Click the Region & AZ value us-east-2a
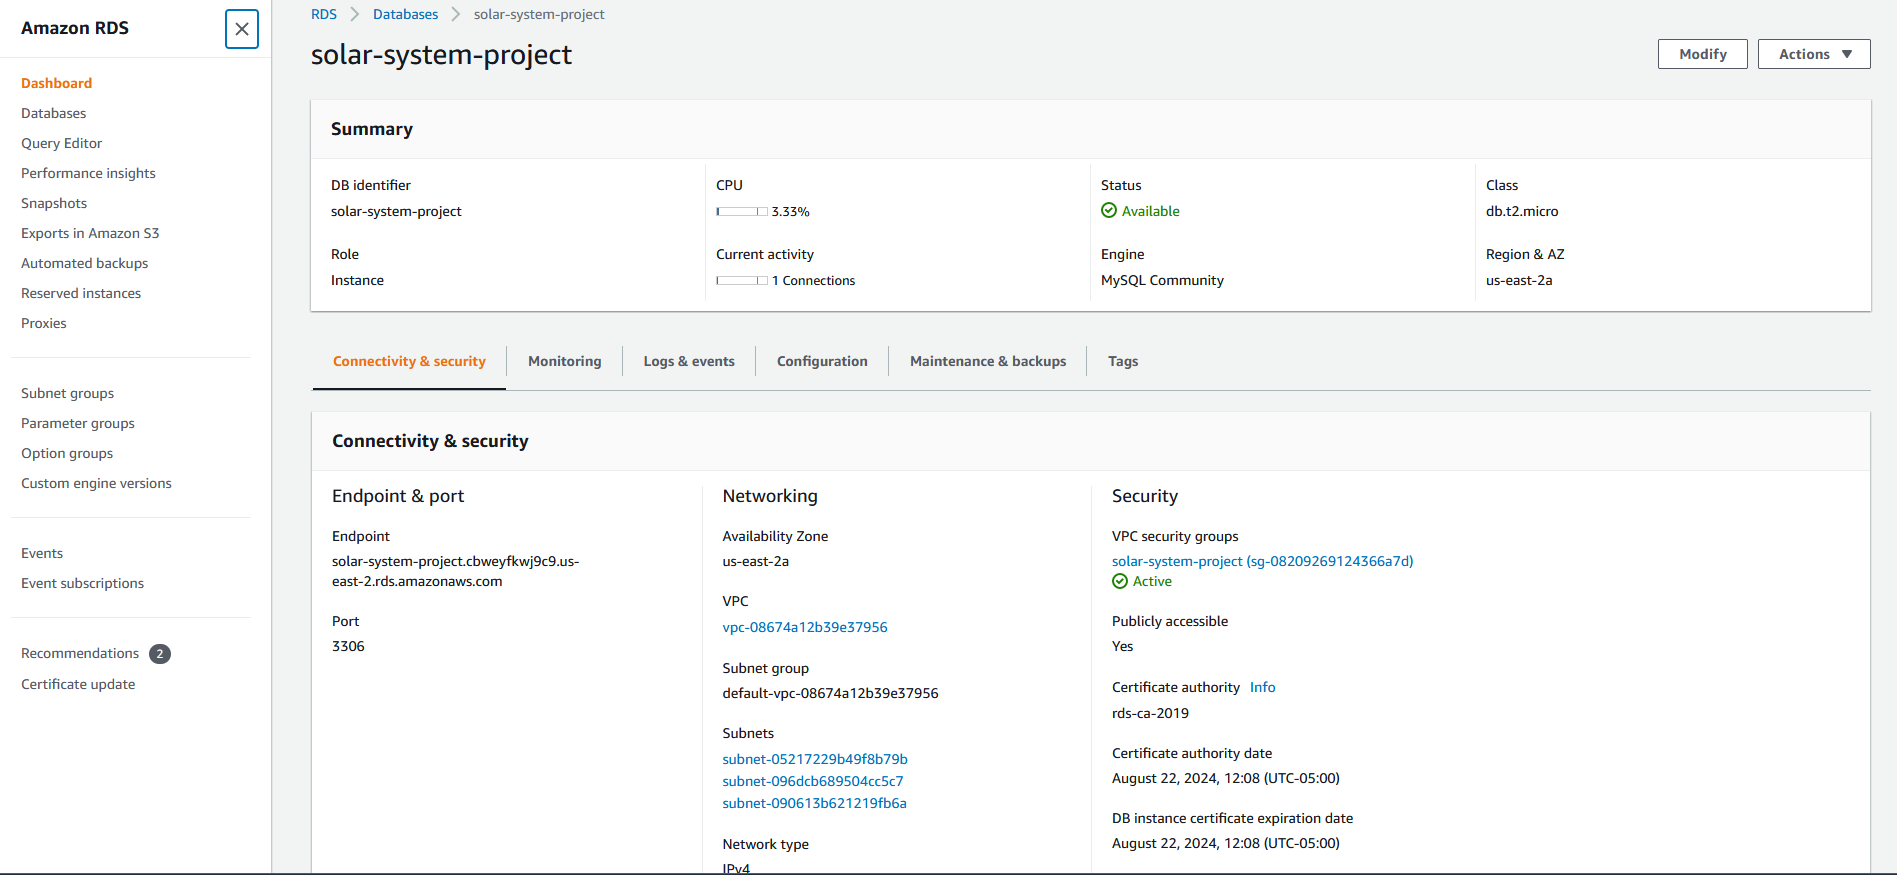Screen dimensions: 1897x875 (1519, 280)
